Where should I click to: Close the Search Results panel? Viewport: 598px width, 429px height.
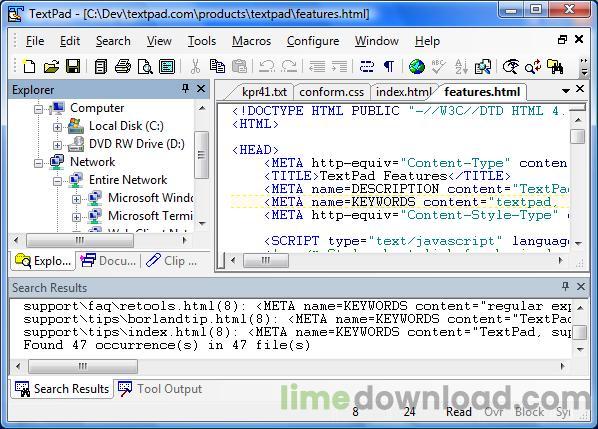580,286
